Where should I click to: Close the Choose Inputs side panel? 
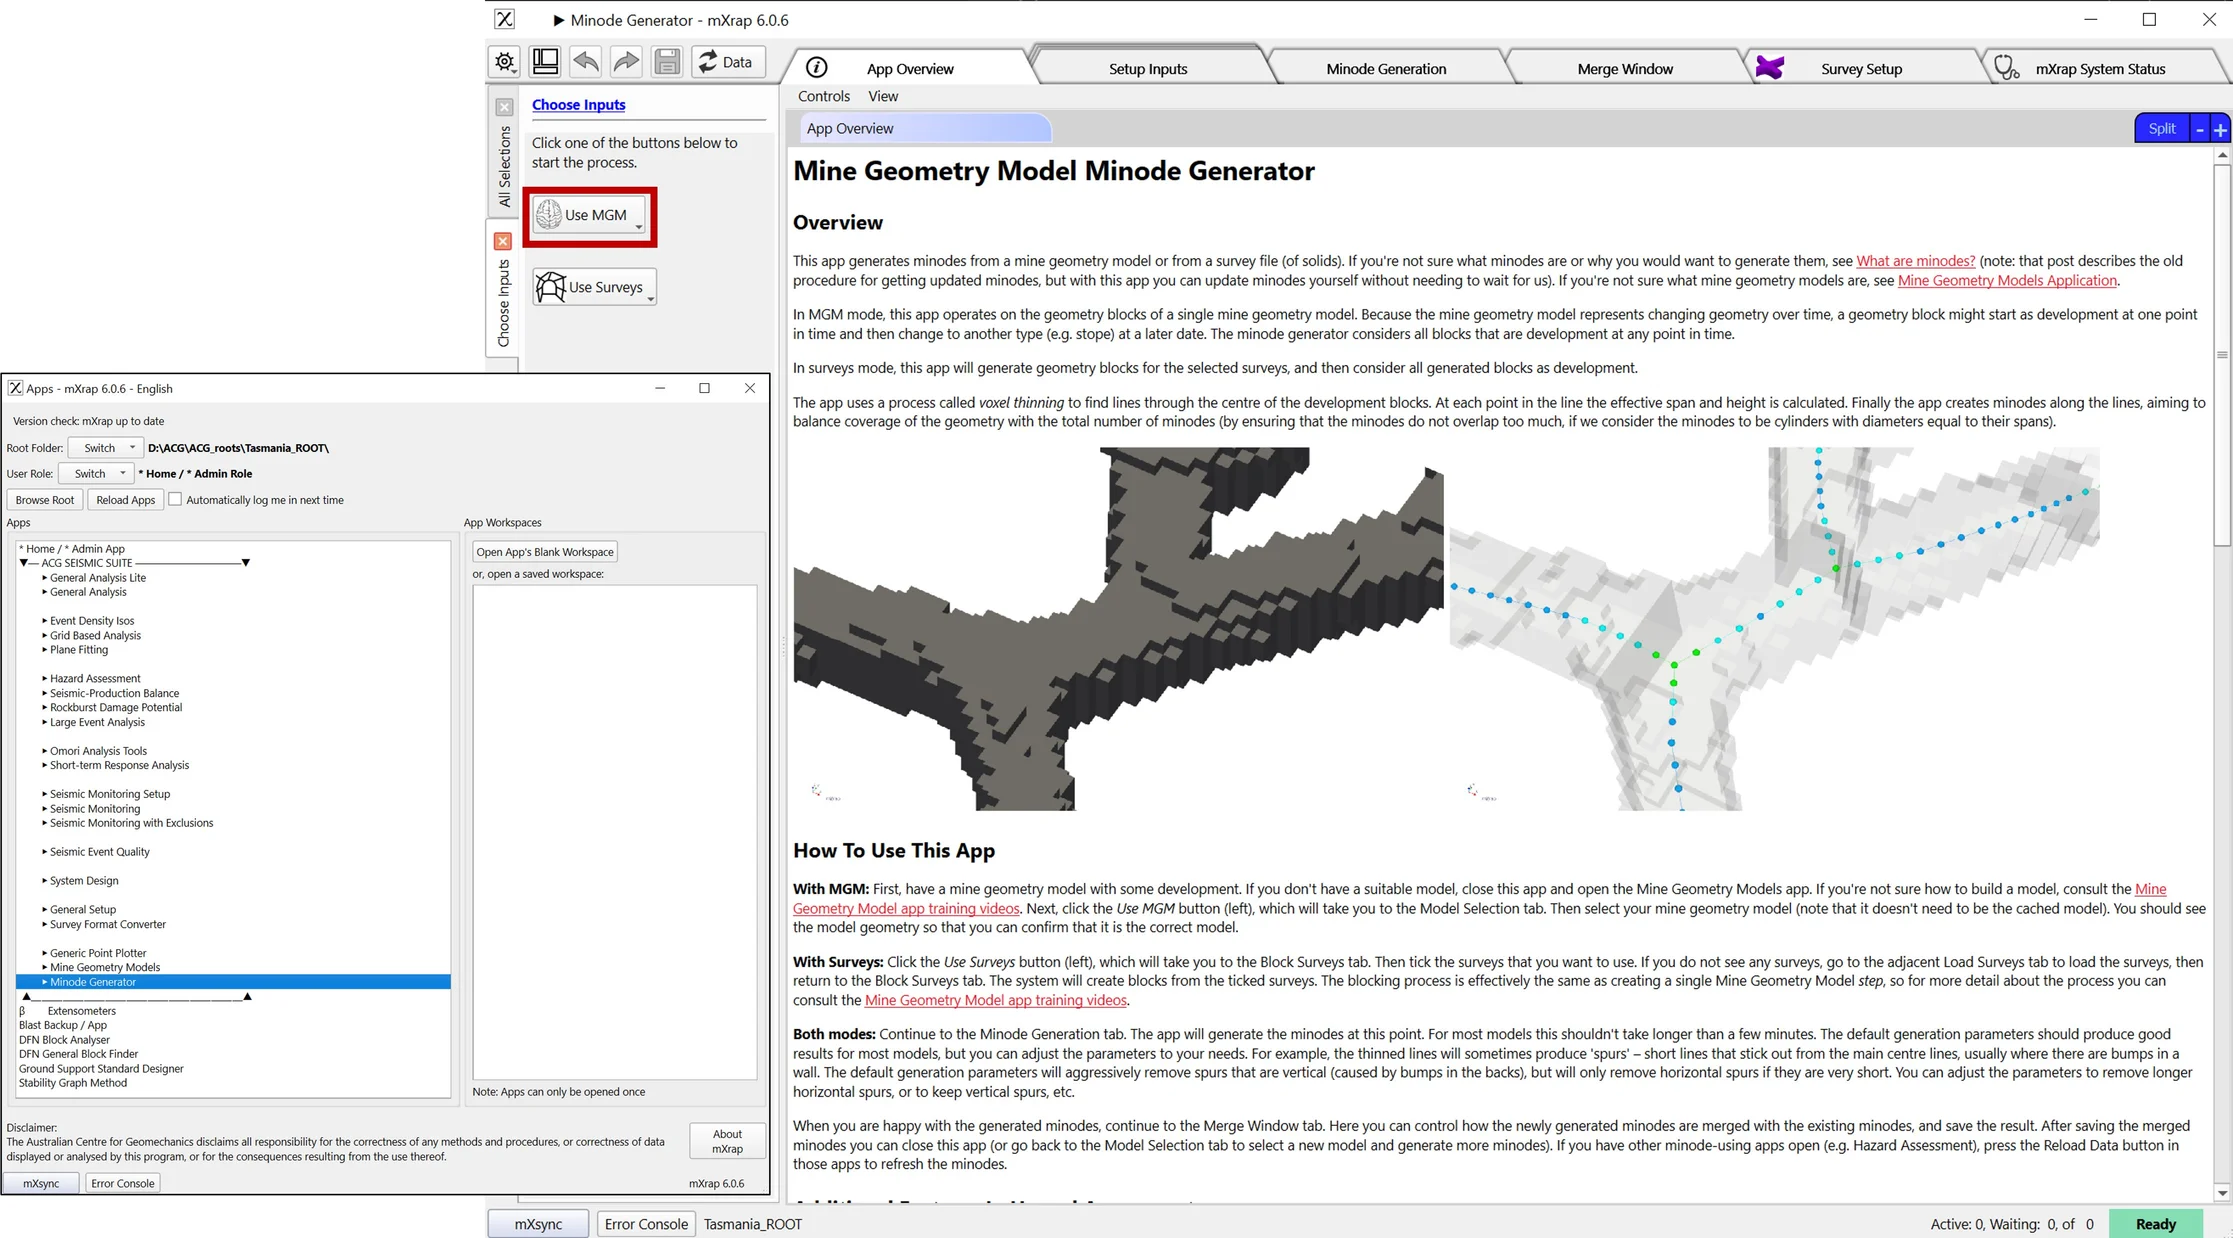tap(503, 241)
